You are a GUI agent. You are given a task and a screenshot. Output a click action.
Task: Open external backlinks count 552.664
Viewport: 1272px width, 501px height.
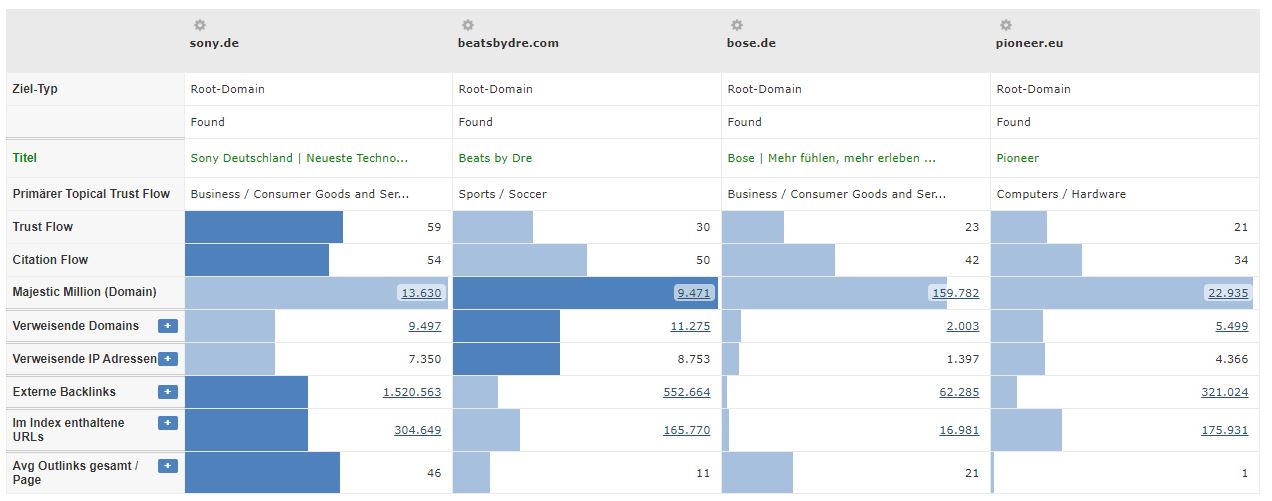(x=687, y=392)
